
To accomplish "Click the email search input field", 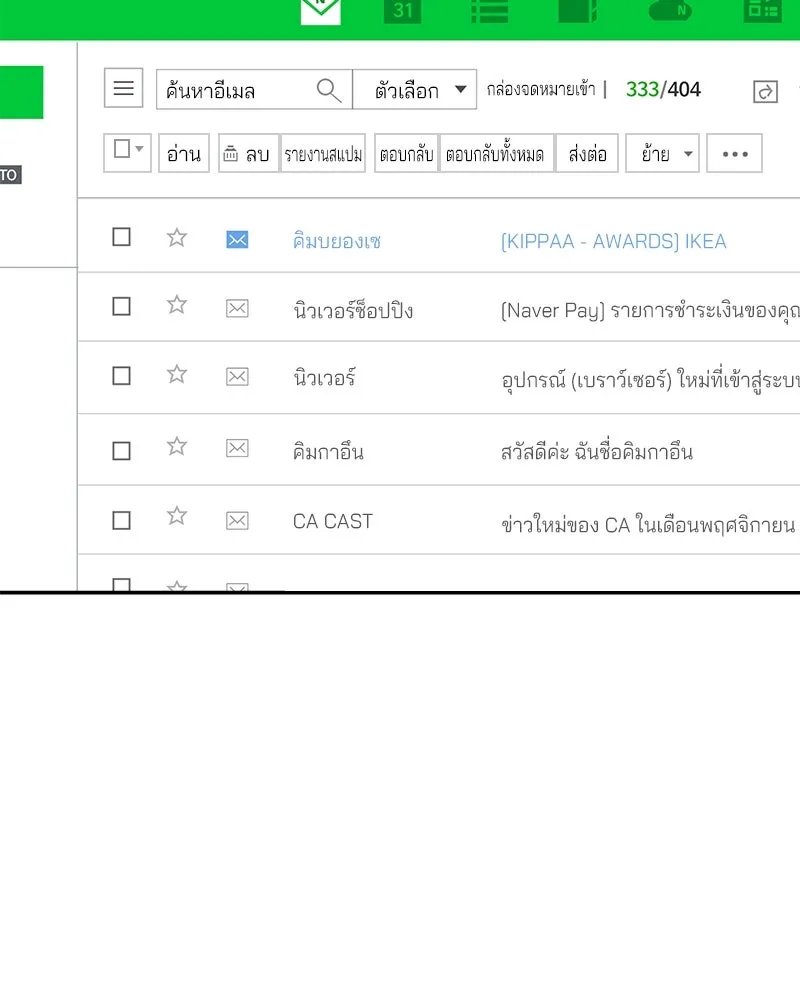I will [x=235, y=90].
